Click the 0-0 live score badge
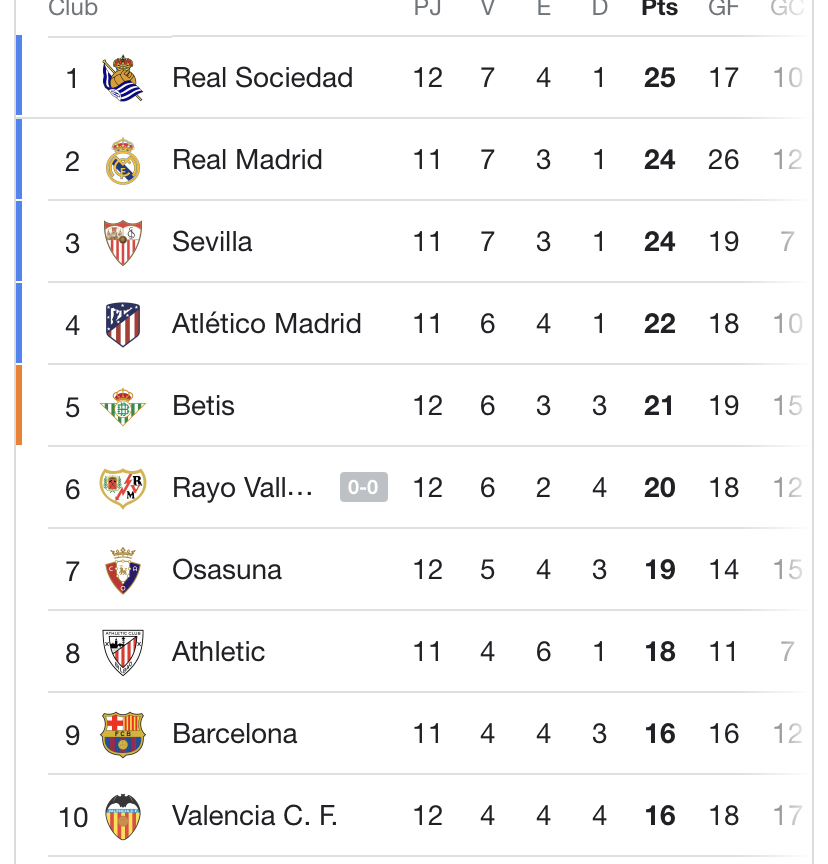Image resolution: width=828 pixels, height=864 pixels. pyautogui.click(x=363, y=488)
